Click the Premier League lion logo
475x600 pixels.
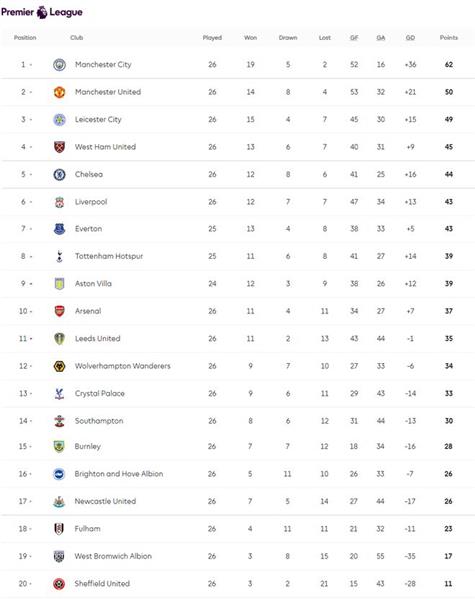tap(42, 12)
